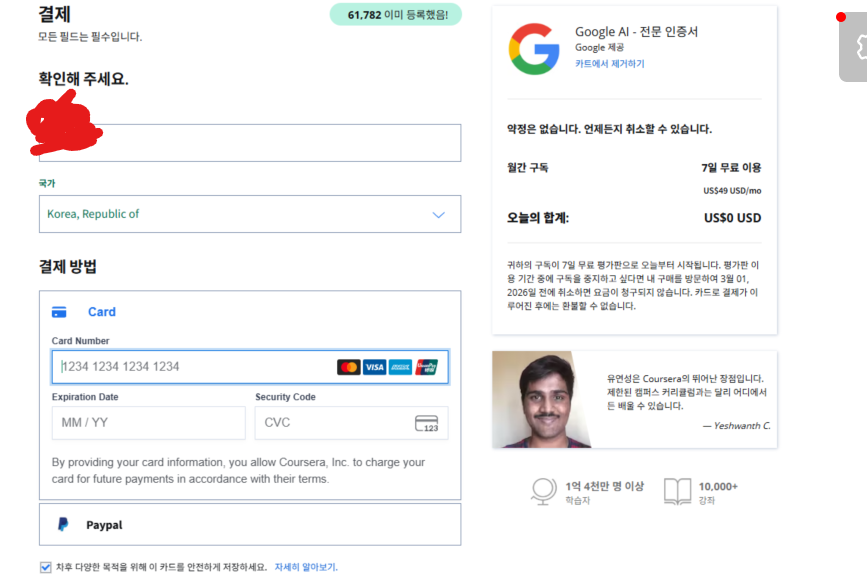The width and height of the screenshot is (867, 583).
Task: Click the blue credit card icon
Action: point(59,313)
